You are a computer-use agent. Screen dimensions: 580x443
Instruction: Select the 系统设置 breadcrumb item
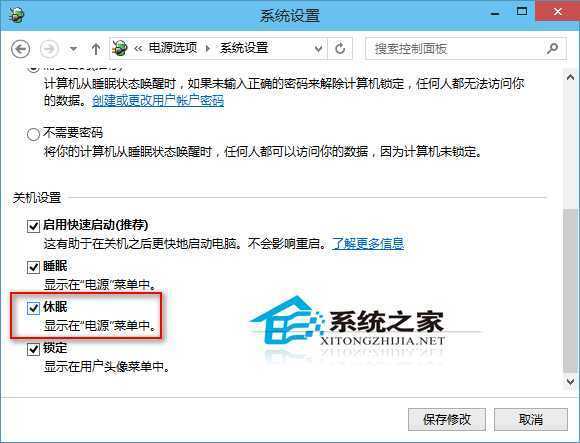[x=244, y=48]
